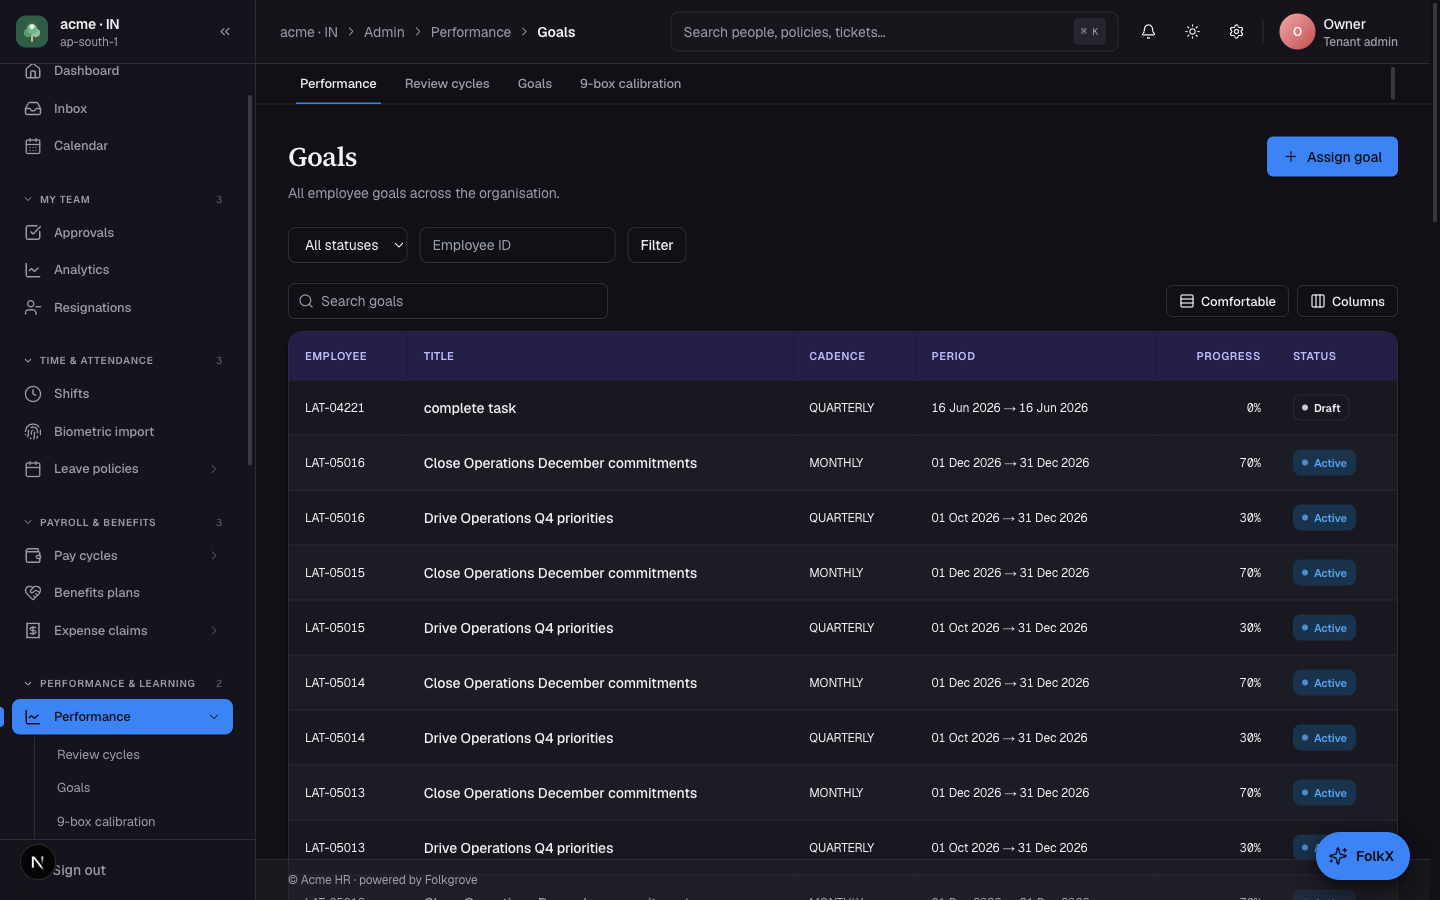The width and height of the screenshot is (1440, 900).
Task: Toggle light theme sun icon
Action: (1192, 32)
